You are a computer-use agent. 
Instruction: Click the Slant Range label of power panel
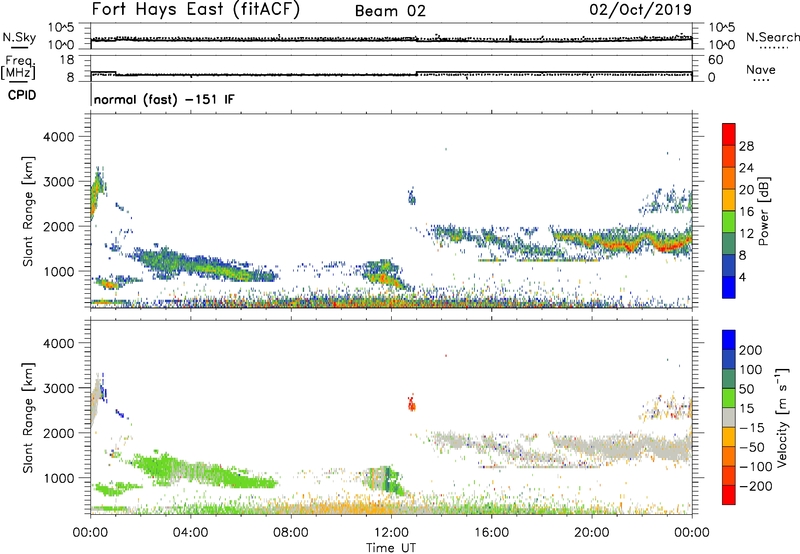[x=28, y=211]
